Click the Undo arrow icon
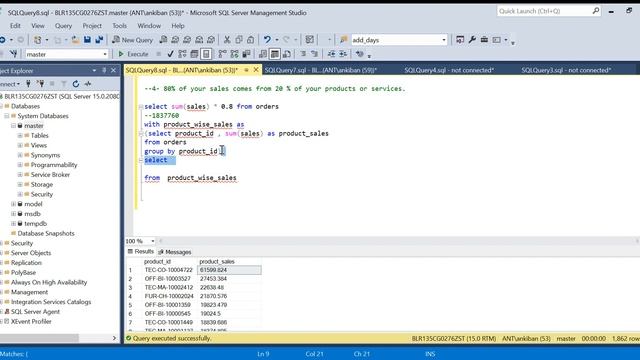The image size is (640, 360). coord(267,40)
